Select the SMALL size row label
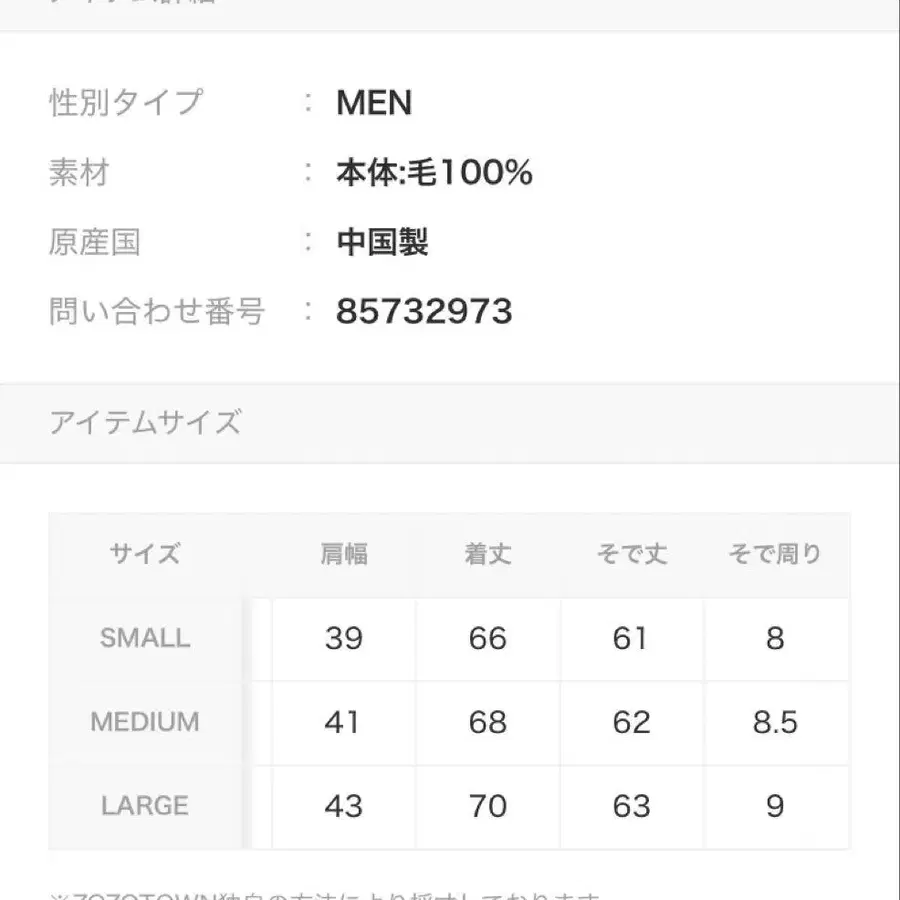 tap(145, 638)
